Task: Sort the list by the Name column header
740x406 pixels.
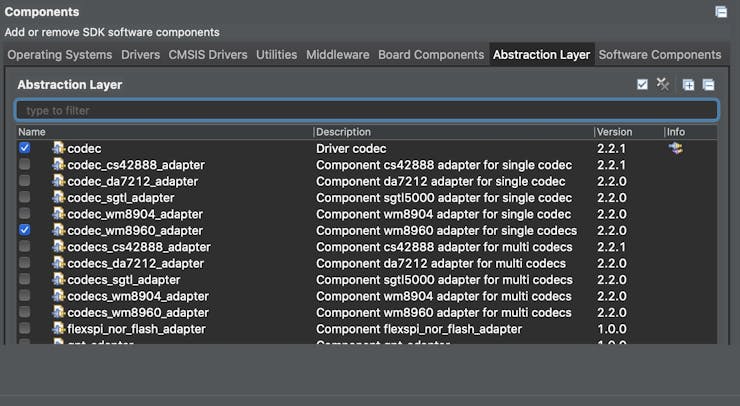Action: pyautogui.click(x=32, y=132)
